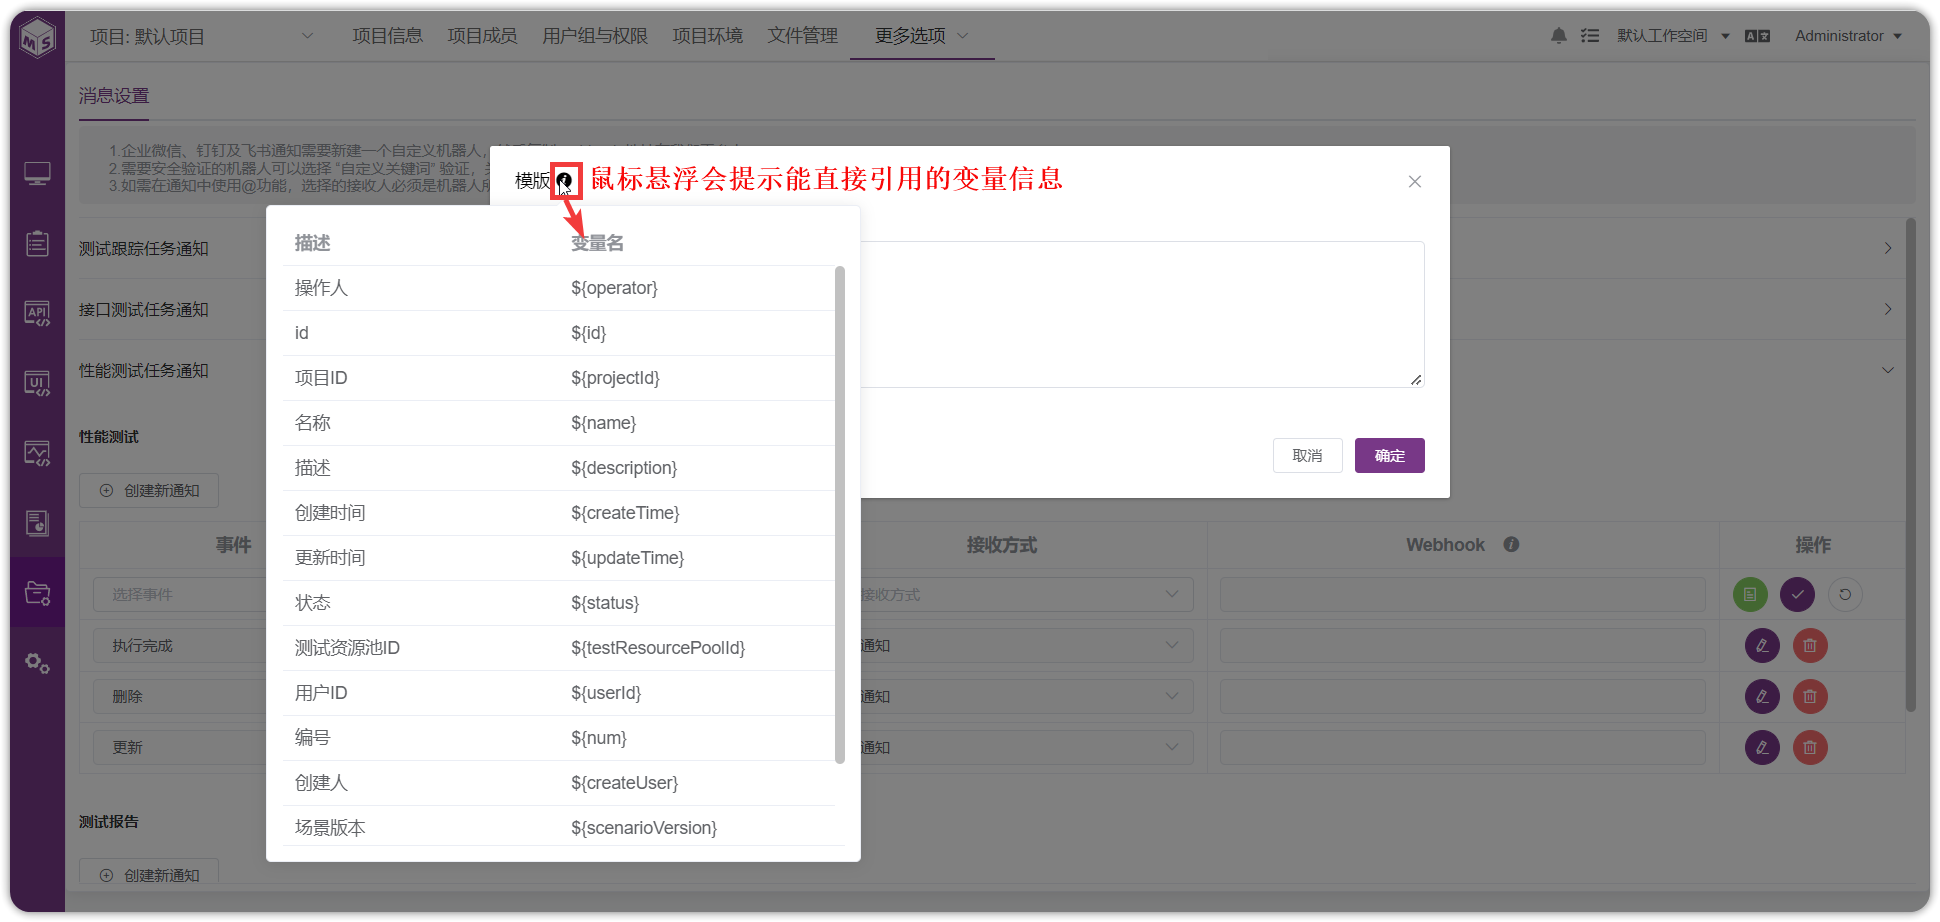Collapse the 性能测试任务通知 section chevron
1940x922 pixels.
click(1888, 370)
